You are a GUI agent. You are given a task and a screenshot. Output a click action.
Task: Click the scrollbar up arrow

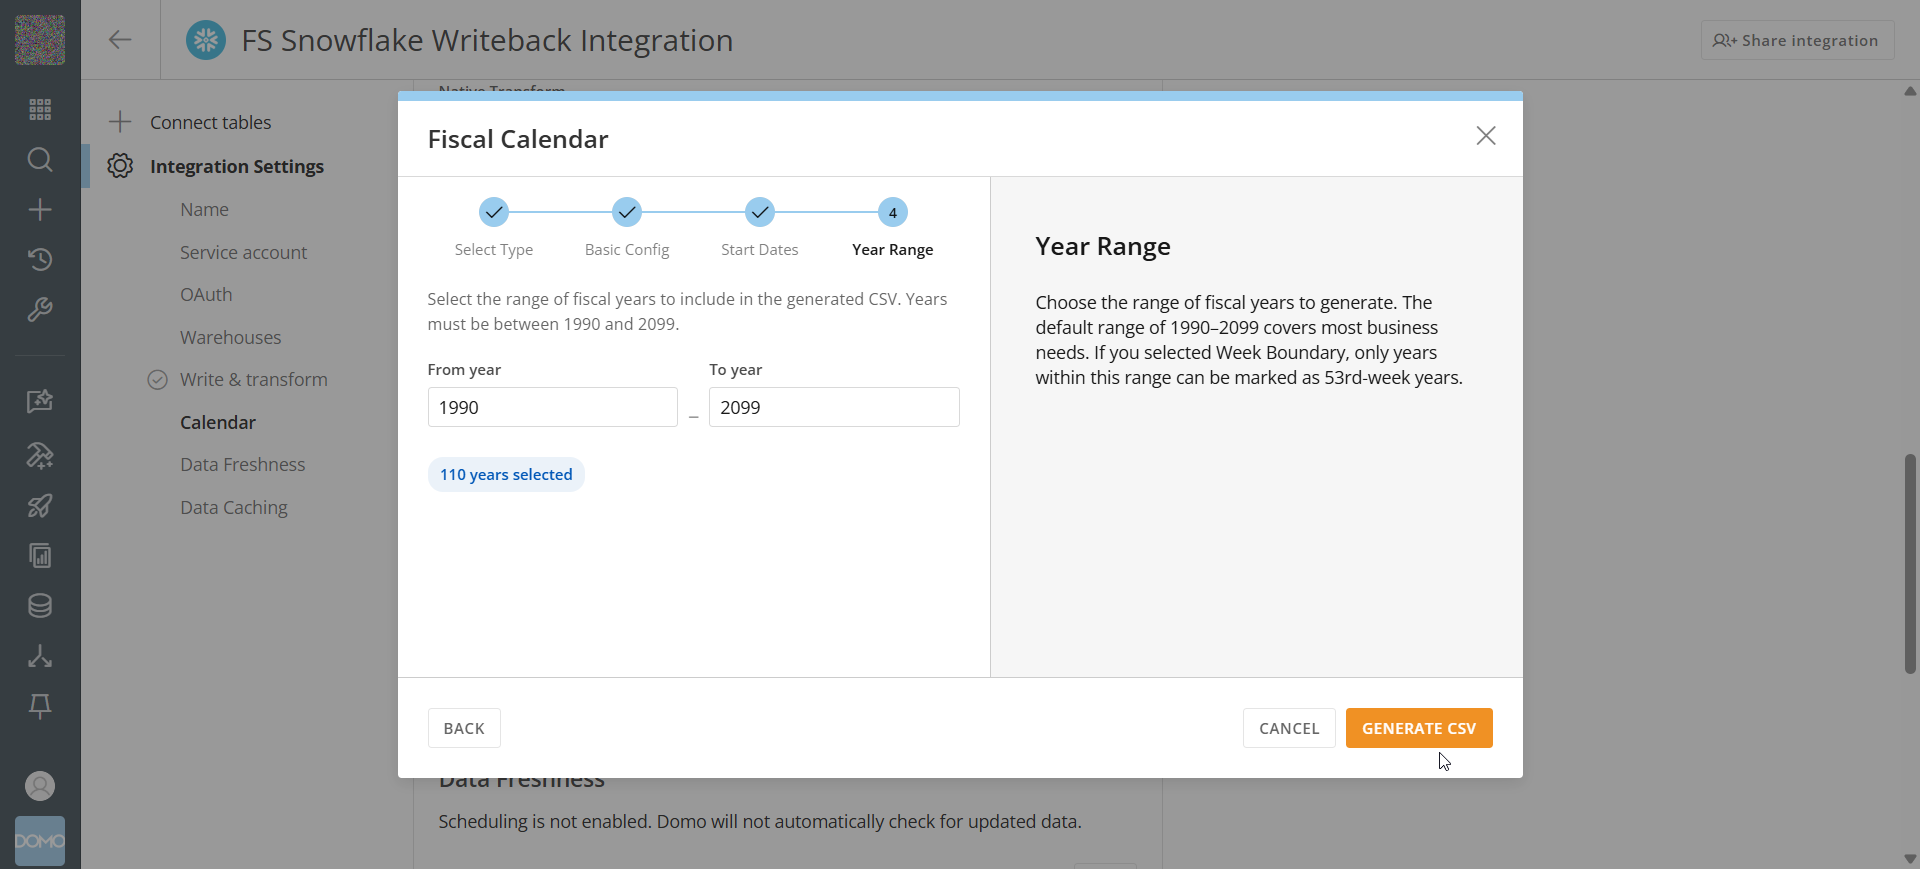pos(1910,91)
